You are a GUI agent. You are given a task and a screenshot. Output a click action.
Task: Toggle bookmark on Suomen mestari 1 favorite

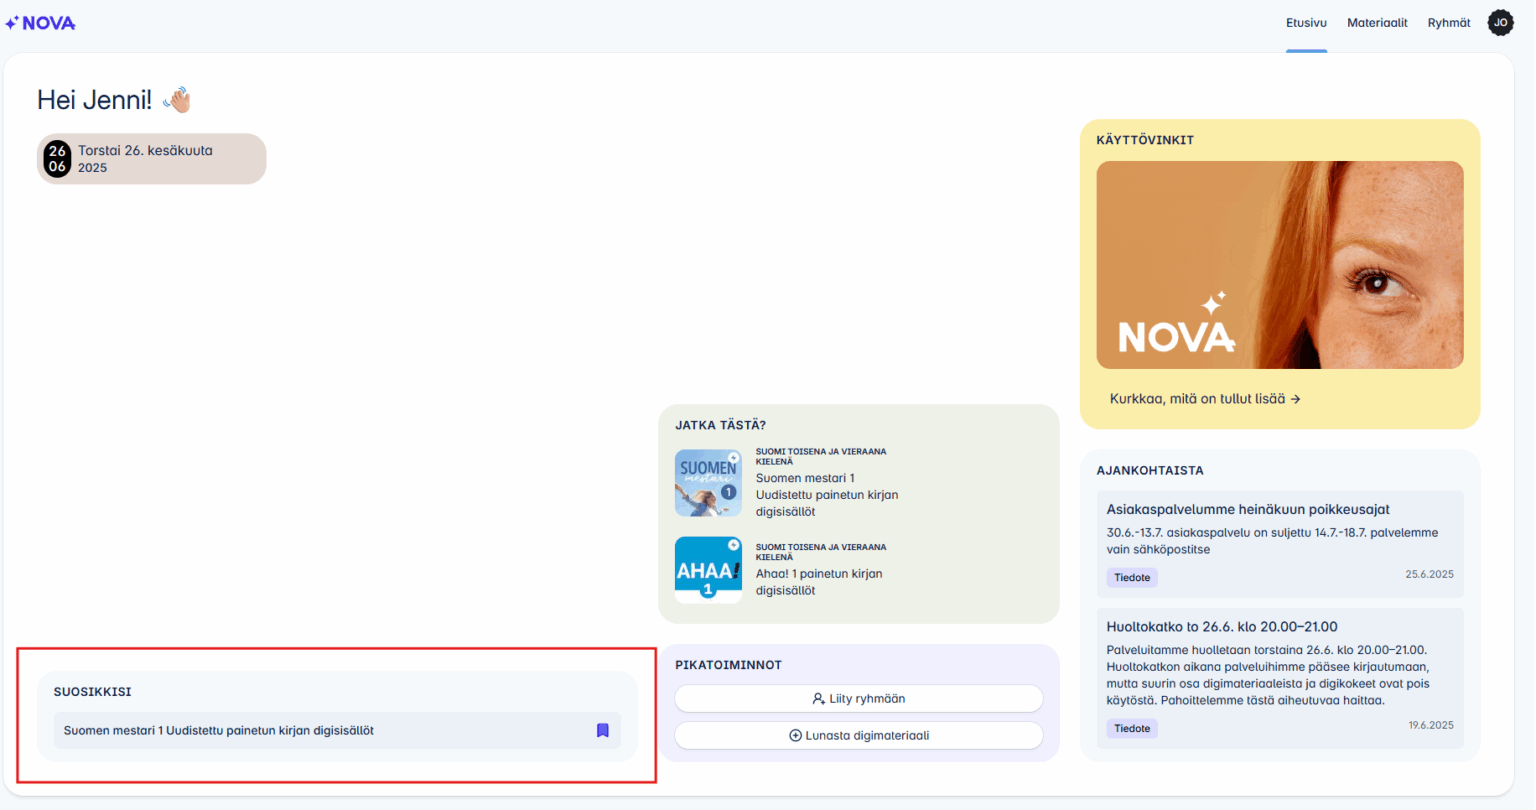click(x=602, y=731)
